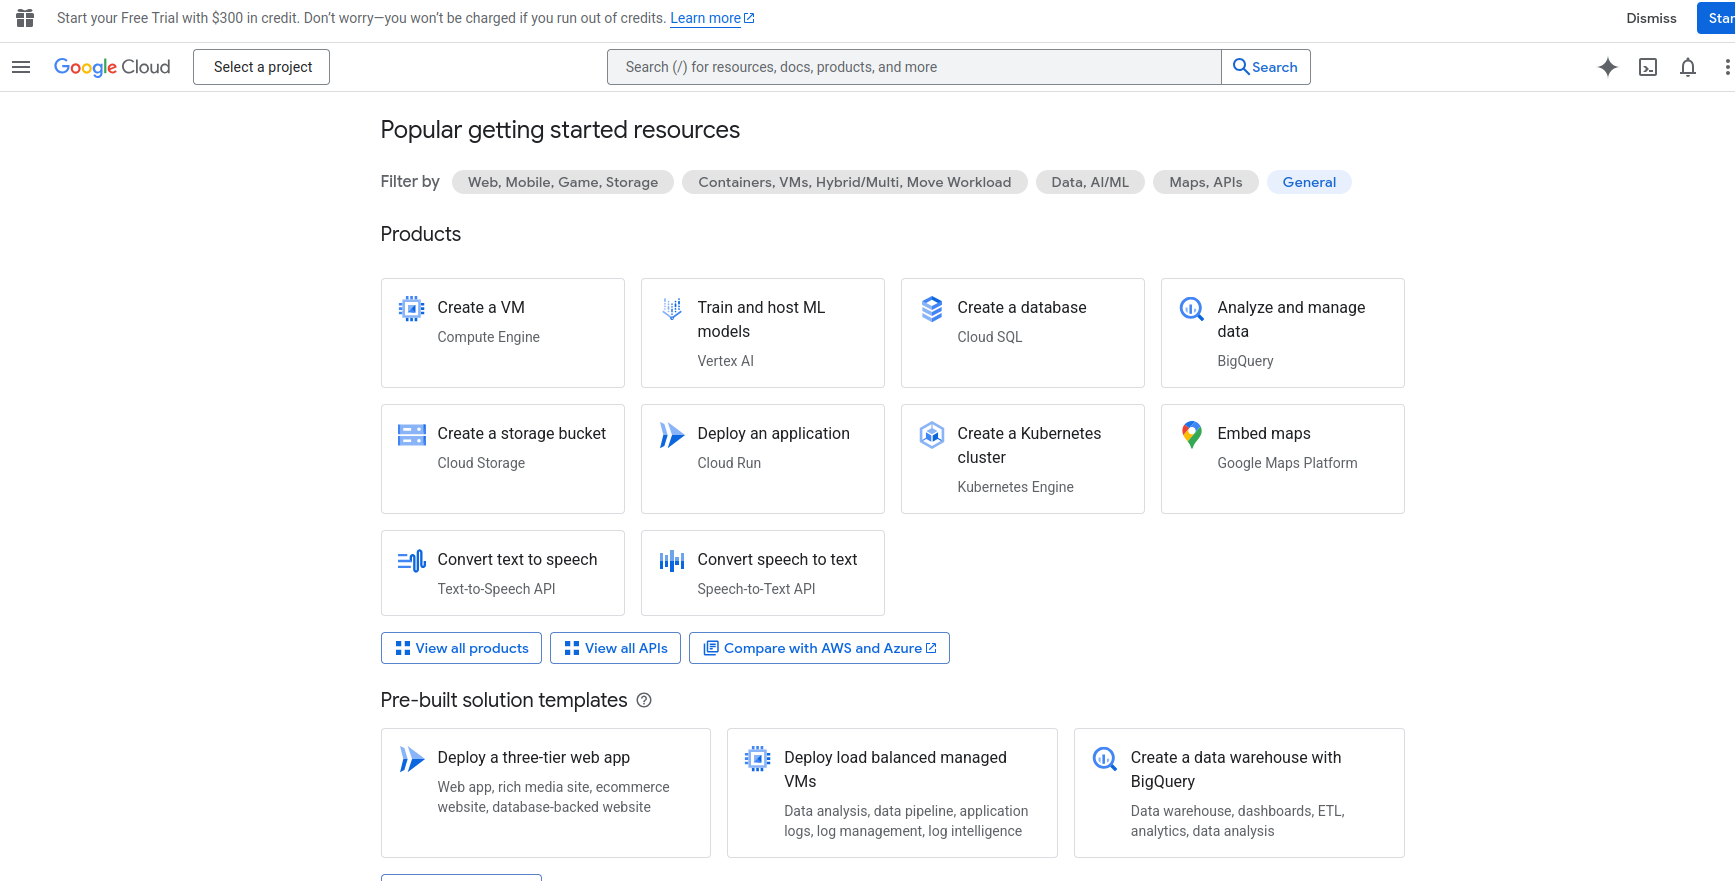
Task: Click the Cloud Storage bucket icon
Action: pyautogui.click(x=411, y=435)
